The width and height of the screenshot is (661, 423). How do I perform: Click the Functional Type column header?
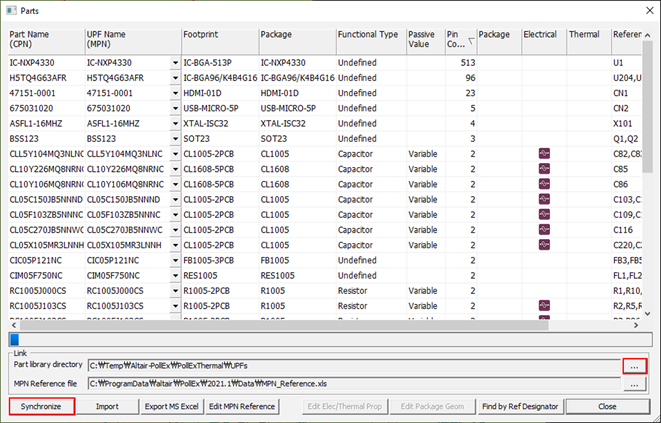click(368, 34)
